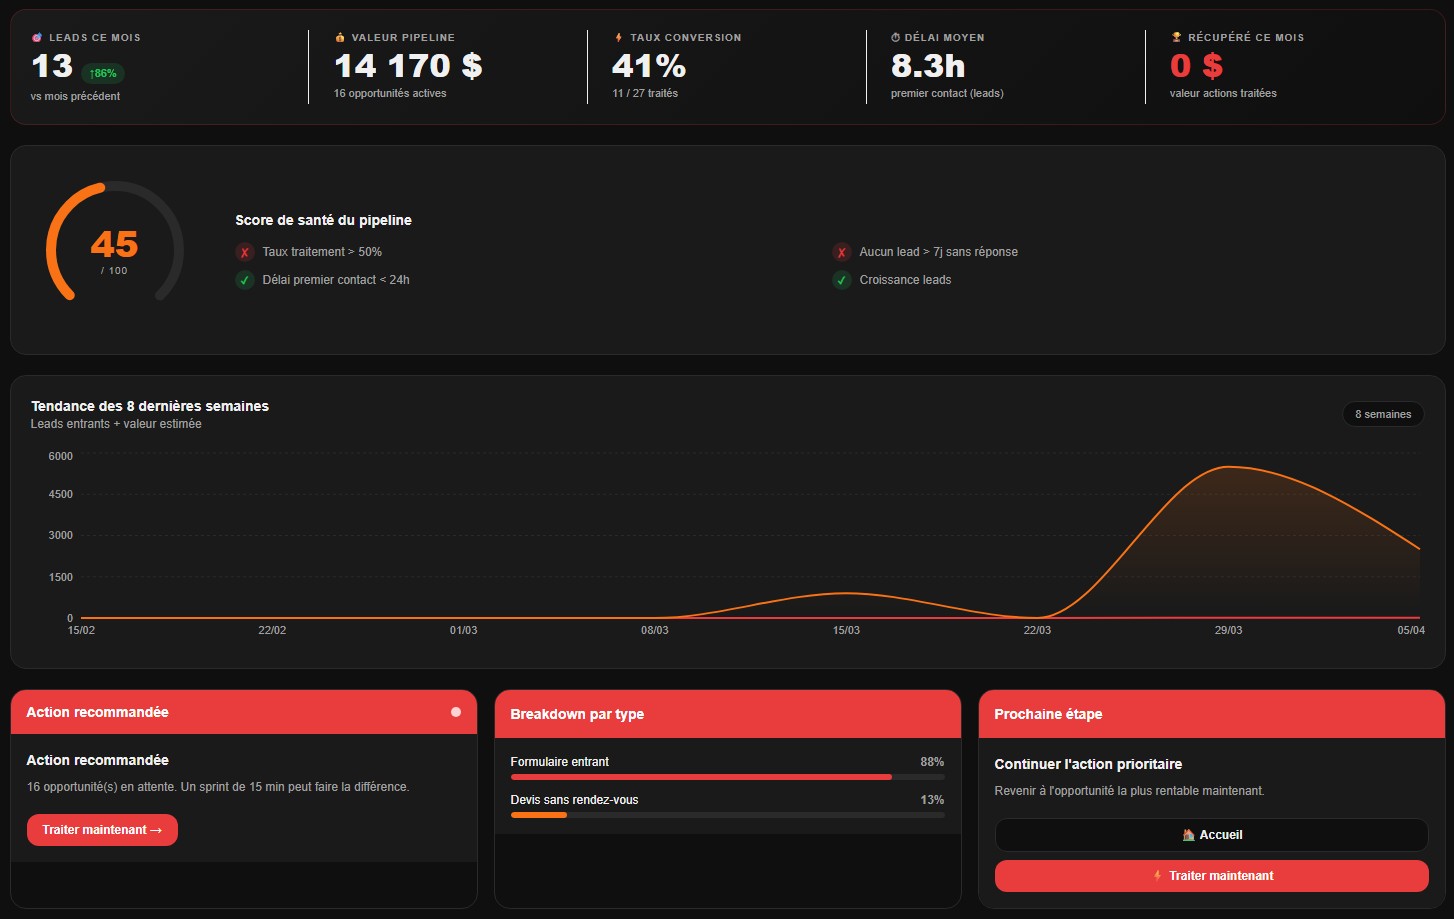The width and height of the screenshot is (1454, 919).
Task: Select the Breakdown par type card header
Action: (x=727, y=714)
